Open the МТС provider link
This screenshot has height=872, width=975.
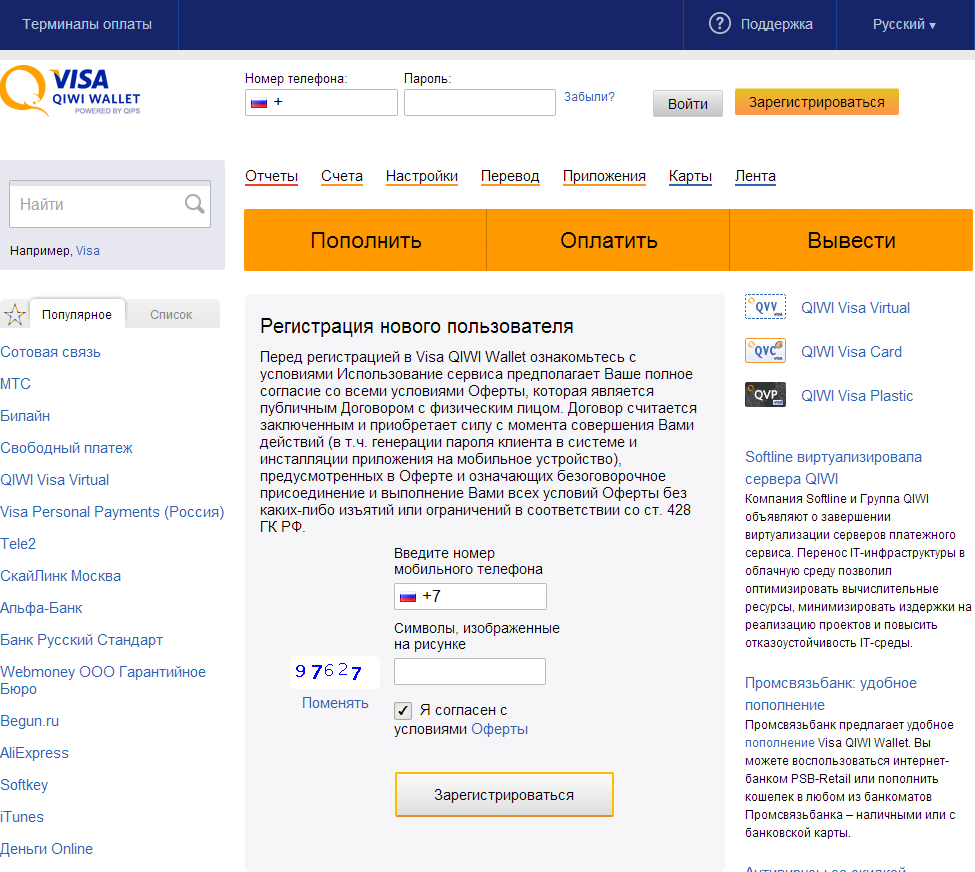[x=16, y=384]
